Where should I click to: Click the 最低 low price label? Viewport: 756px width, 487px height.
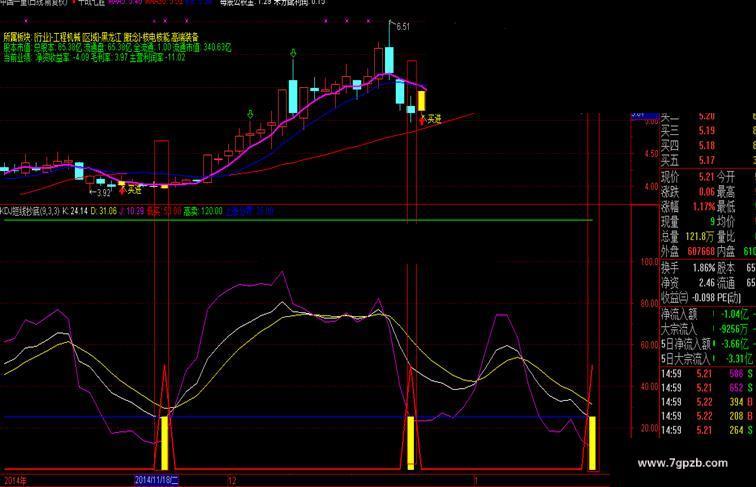point(726,207)
